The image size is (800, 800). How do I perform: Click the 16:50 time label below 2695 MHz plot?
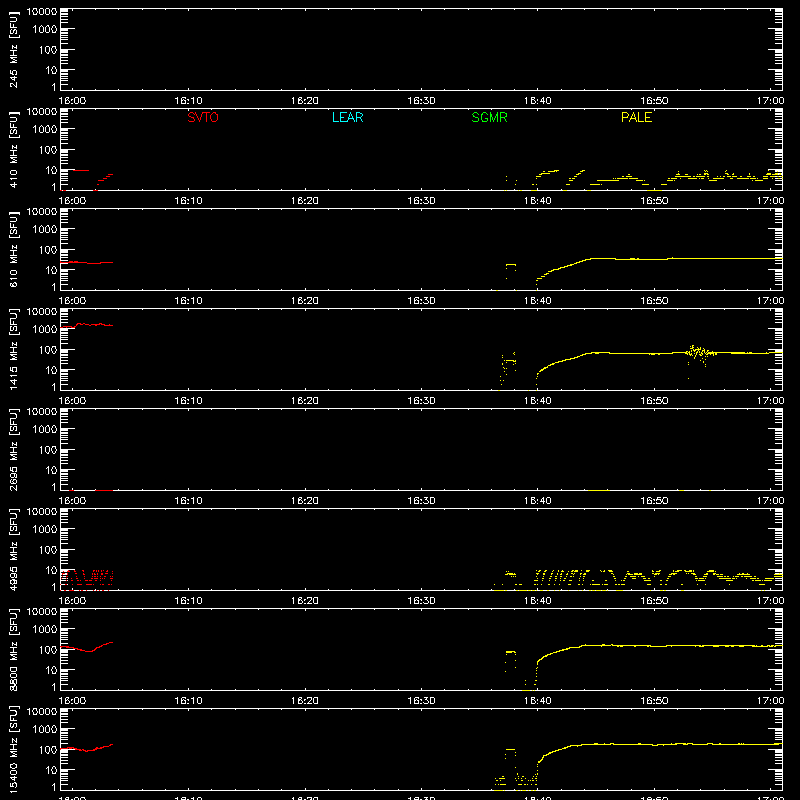tap(654, 501)
